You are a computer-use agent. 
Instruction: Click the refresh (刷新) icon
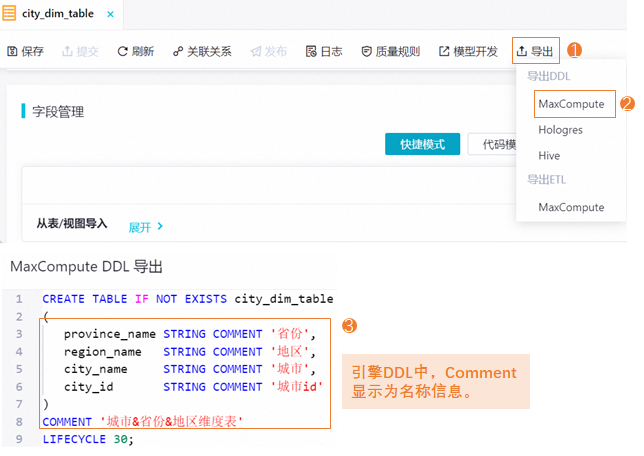tap(122, 51)
